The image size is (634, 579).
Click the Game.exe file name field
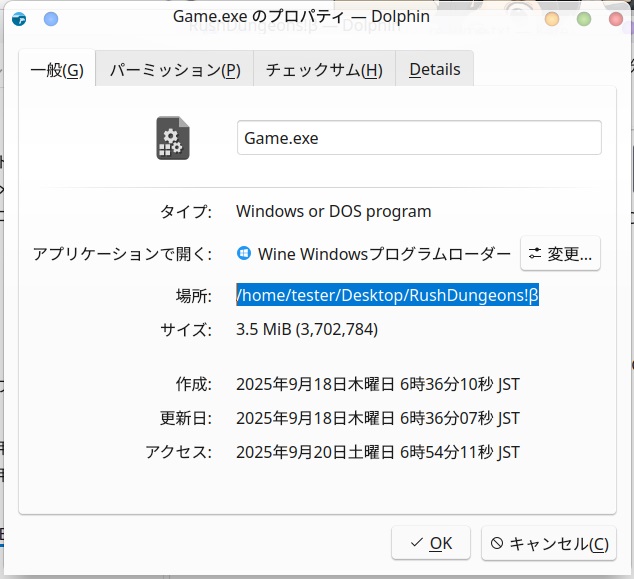tap(419, 138)
